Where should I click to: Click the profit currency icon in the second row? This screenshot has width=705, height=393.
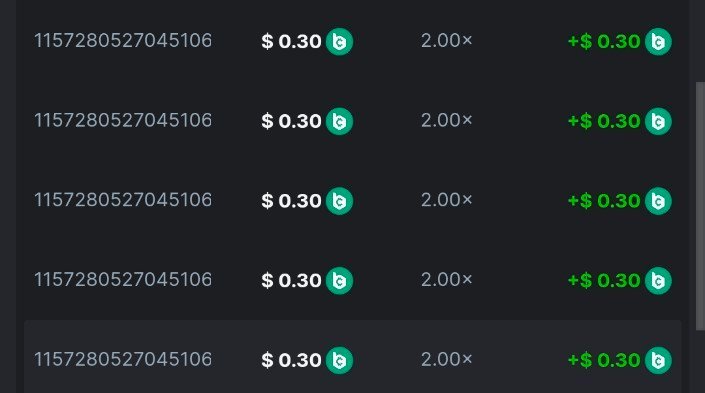click(x=658, y=121)
